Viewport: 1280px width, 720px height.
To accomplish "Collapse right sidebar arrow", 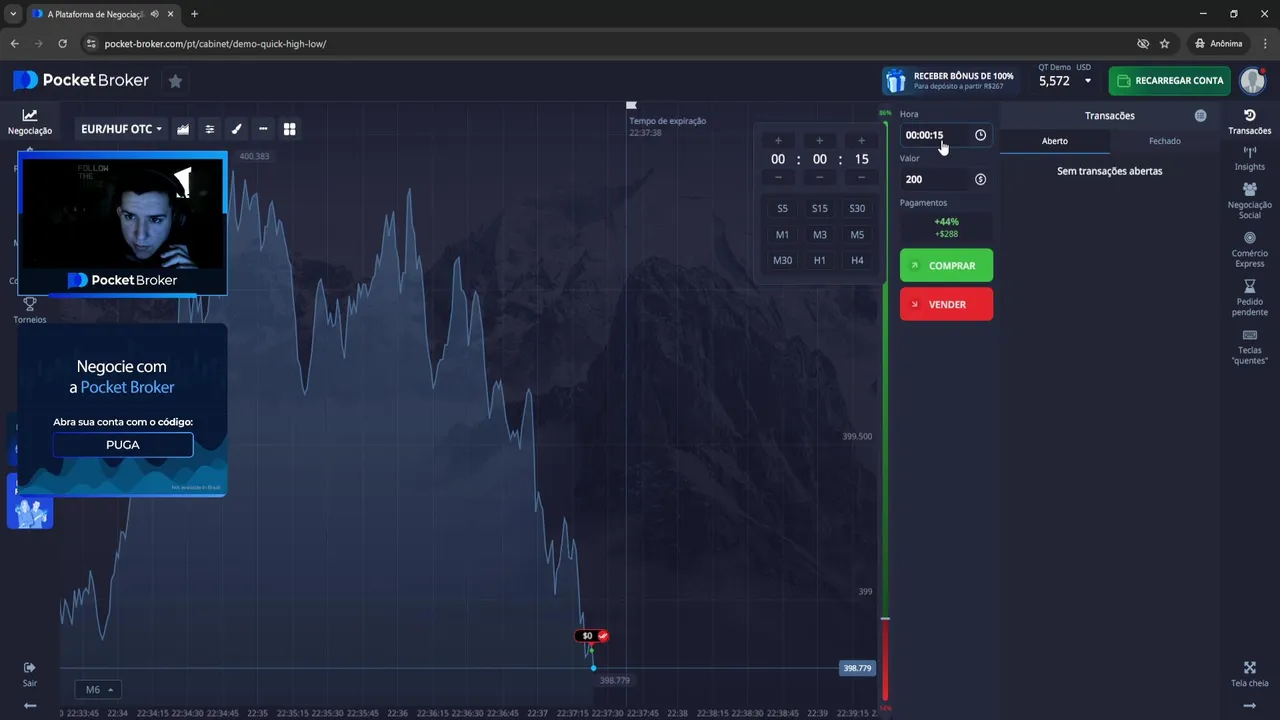I will tap(1249, 705).
